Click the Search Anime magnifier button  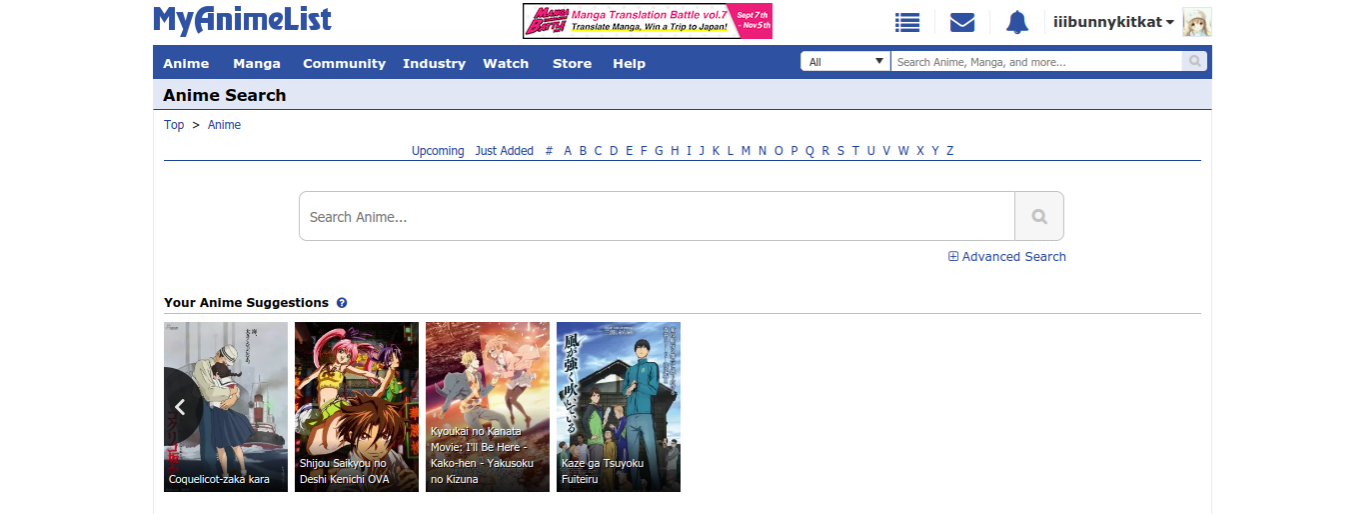(1039, 216)
